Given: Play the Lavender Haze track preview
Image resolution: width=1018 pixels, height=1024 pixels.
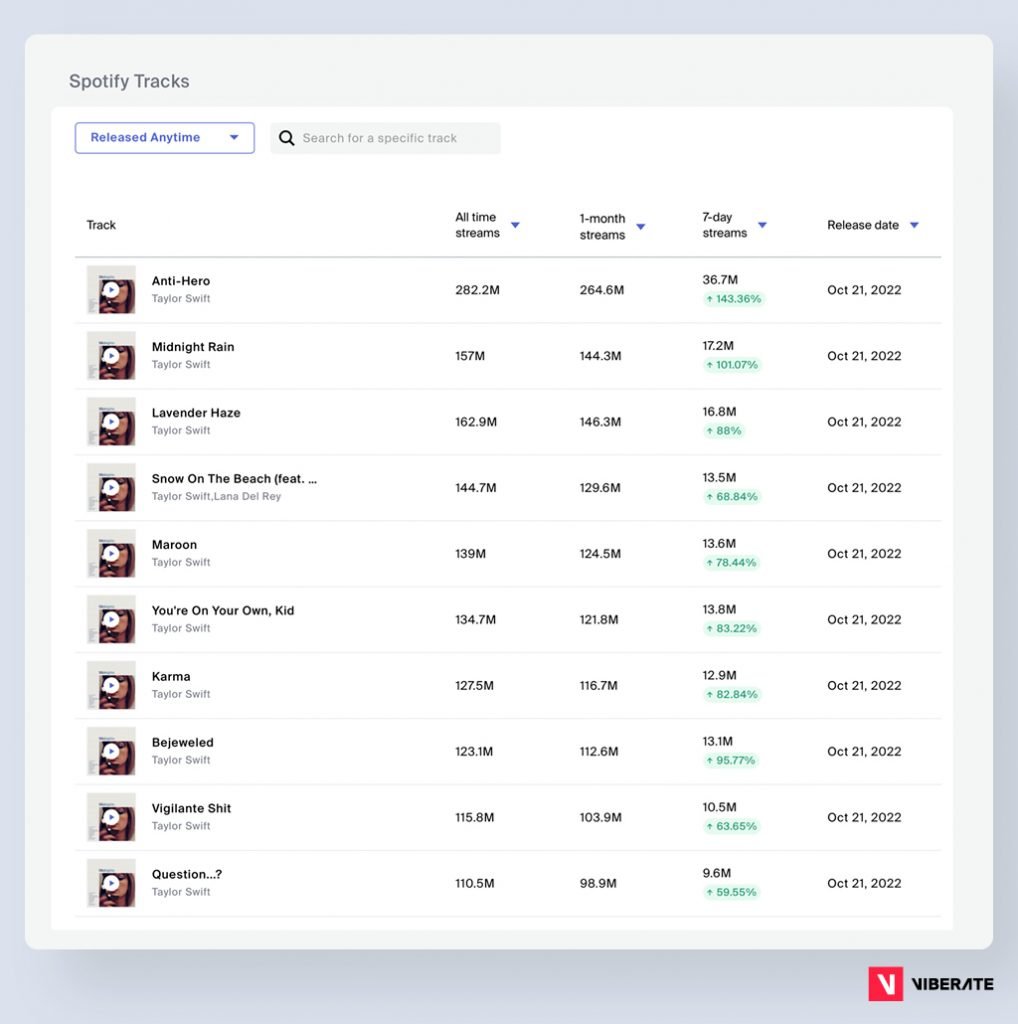Looking at the screenshot, I should [111, 422].
